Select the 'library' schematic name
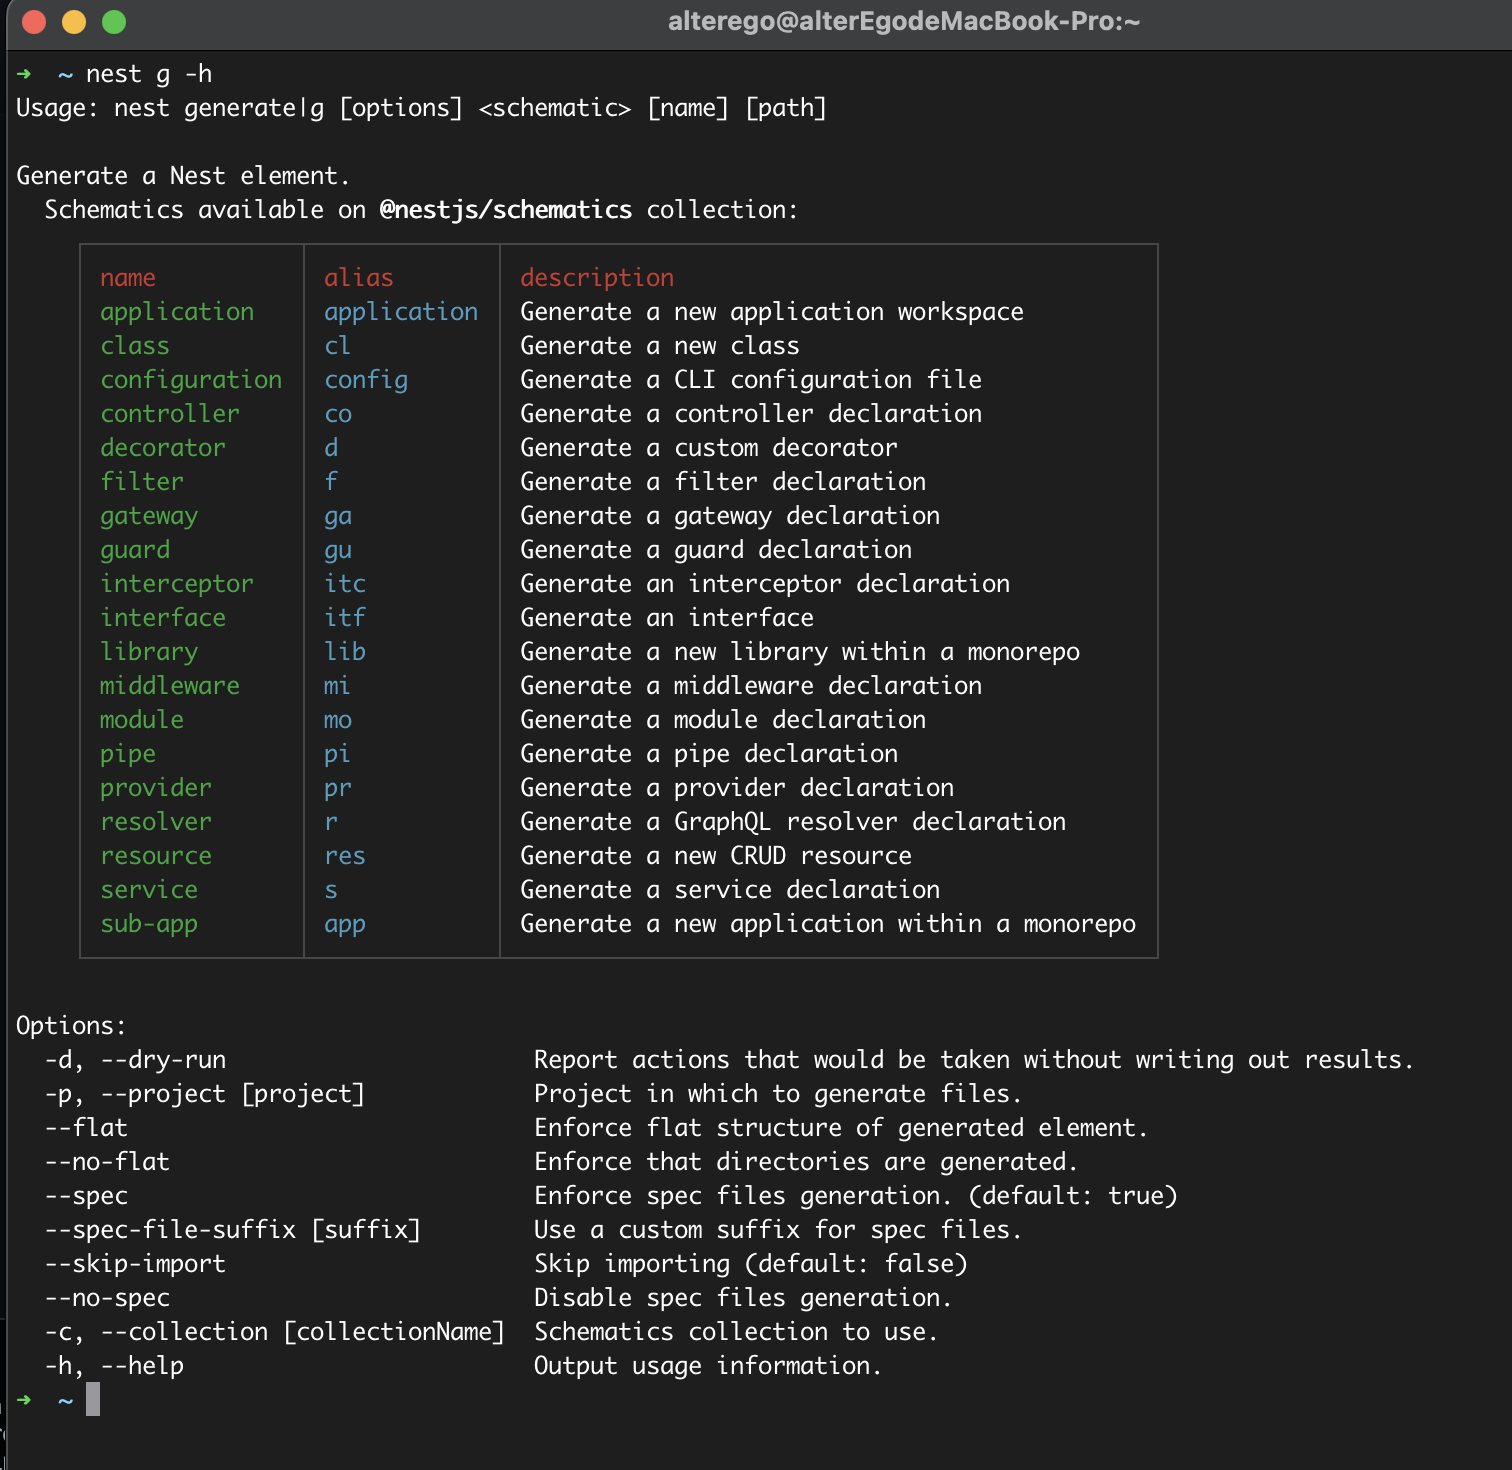 149,652
